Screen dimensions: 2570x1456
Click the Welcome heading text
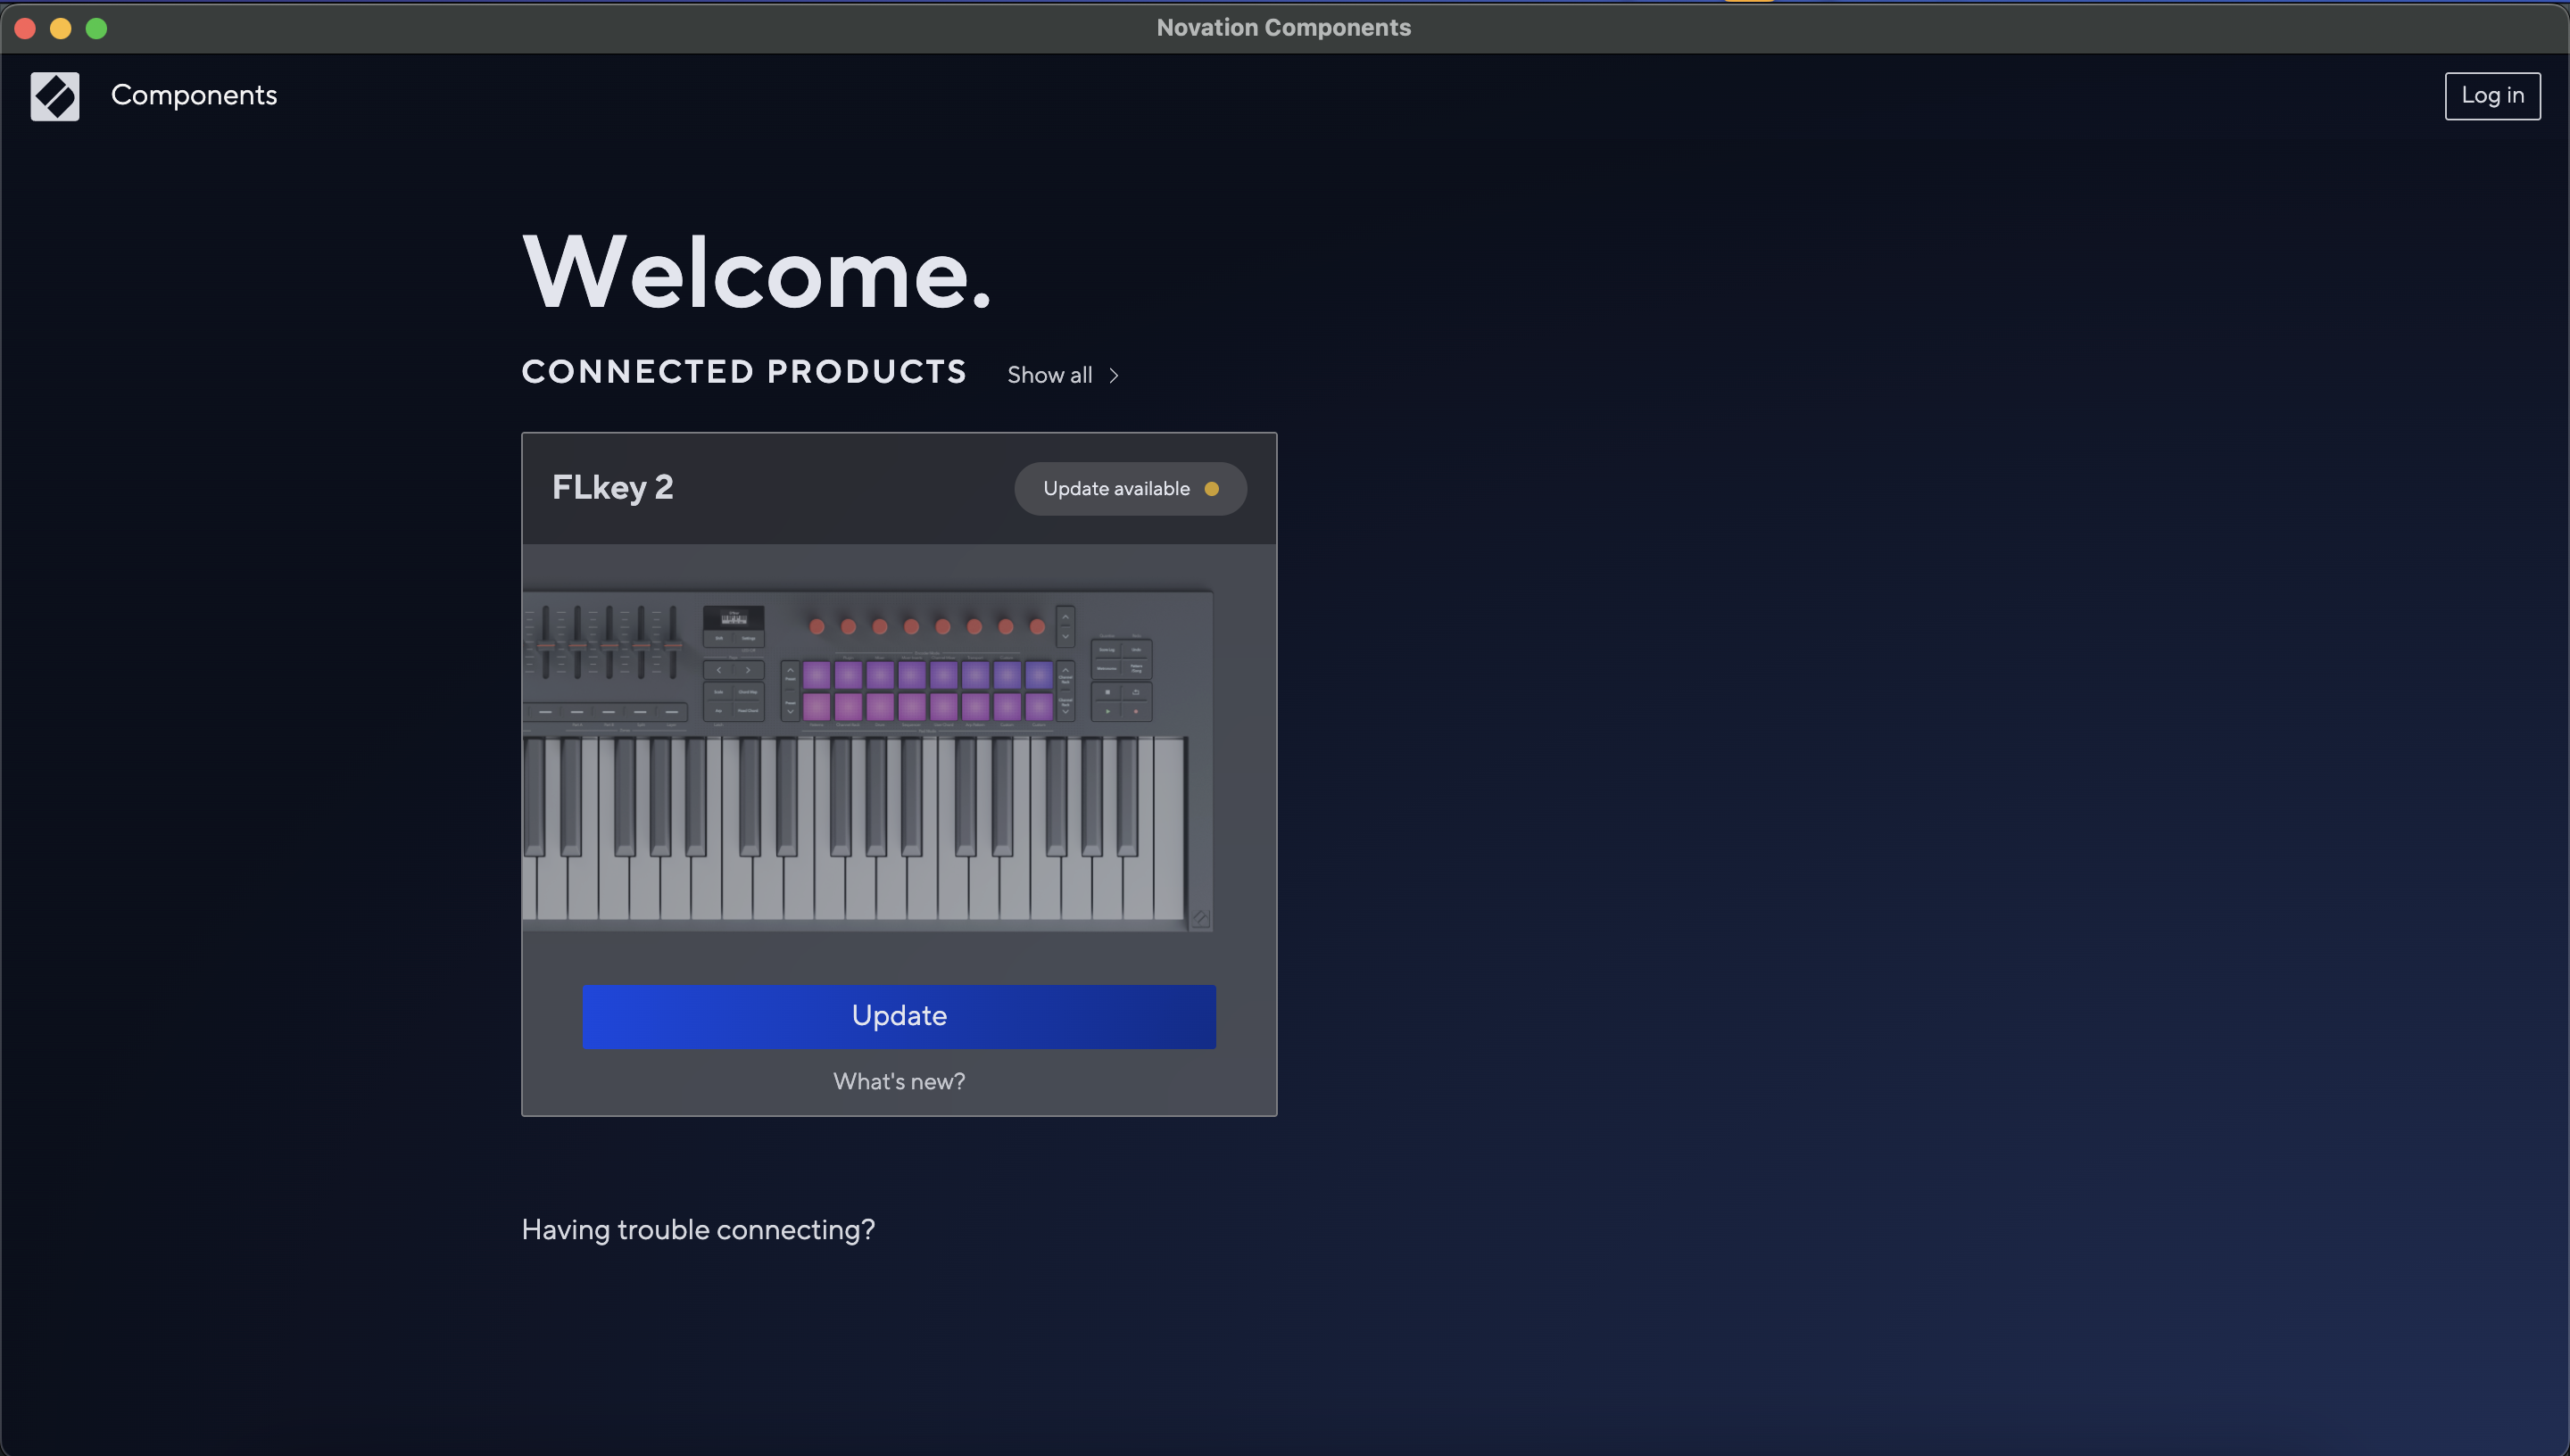[x=757, y=272]
